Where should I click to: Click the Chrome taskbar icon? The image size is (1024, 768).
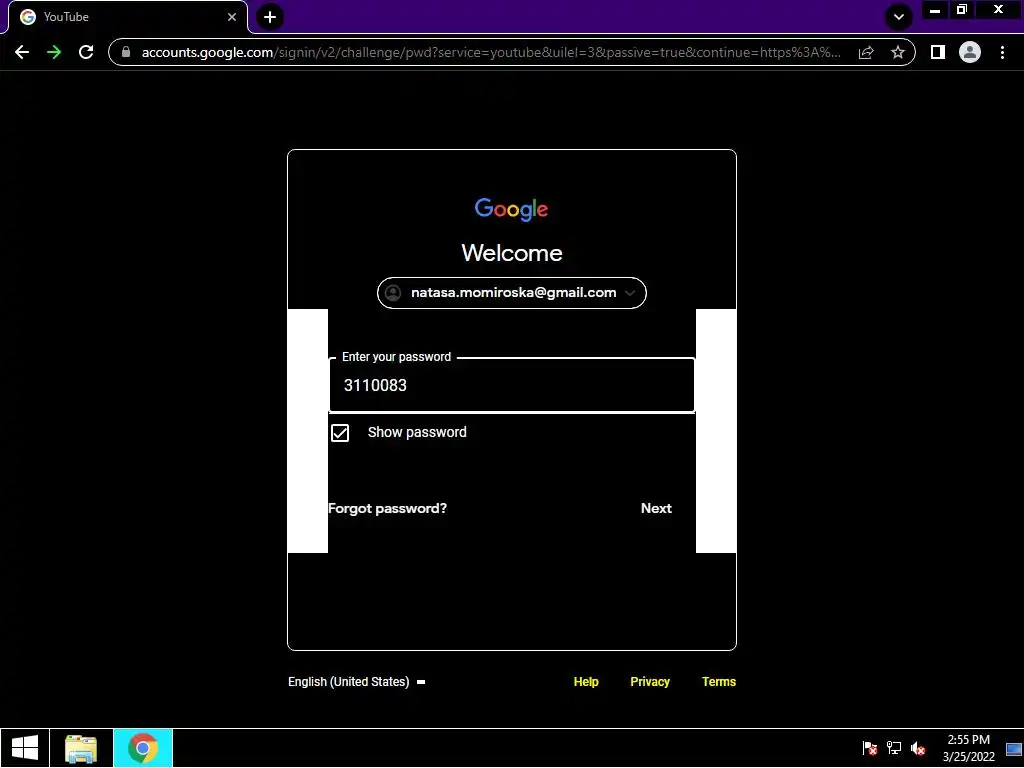tap(143, 748)
